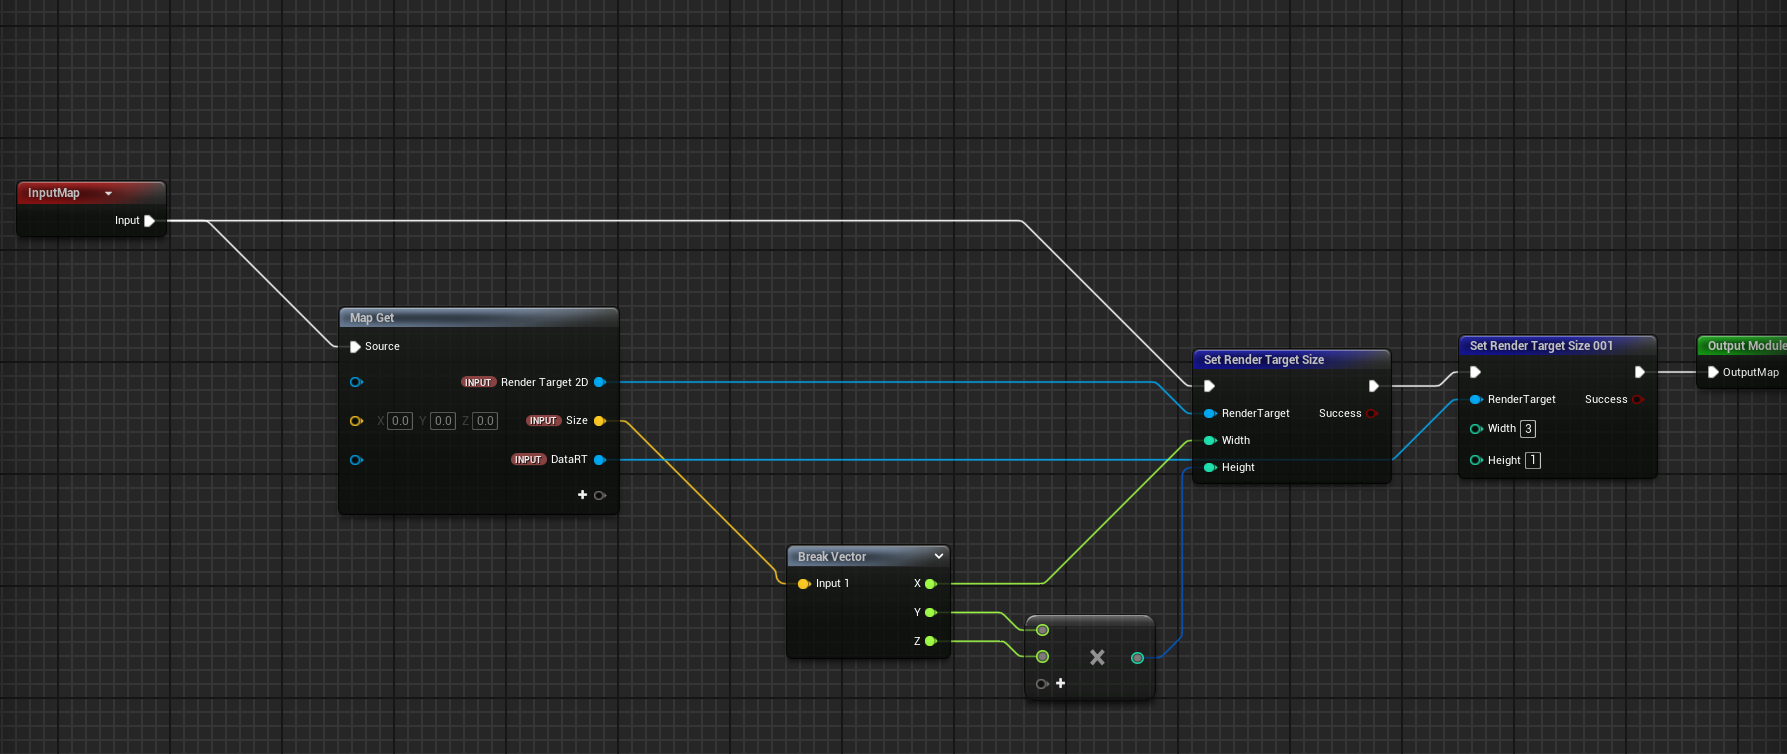Click the Source pin on Map Get
The width and height of the screenshot is (1787, 754).
(x=355, y=347)
